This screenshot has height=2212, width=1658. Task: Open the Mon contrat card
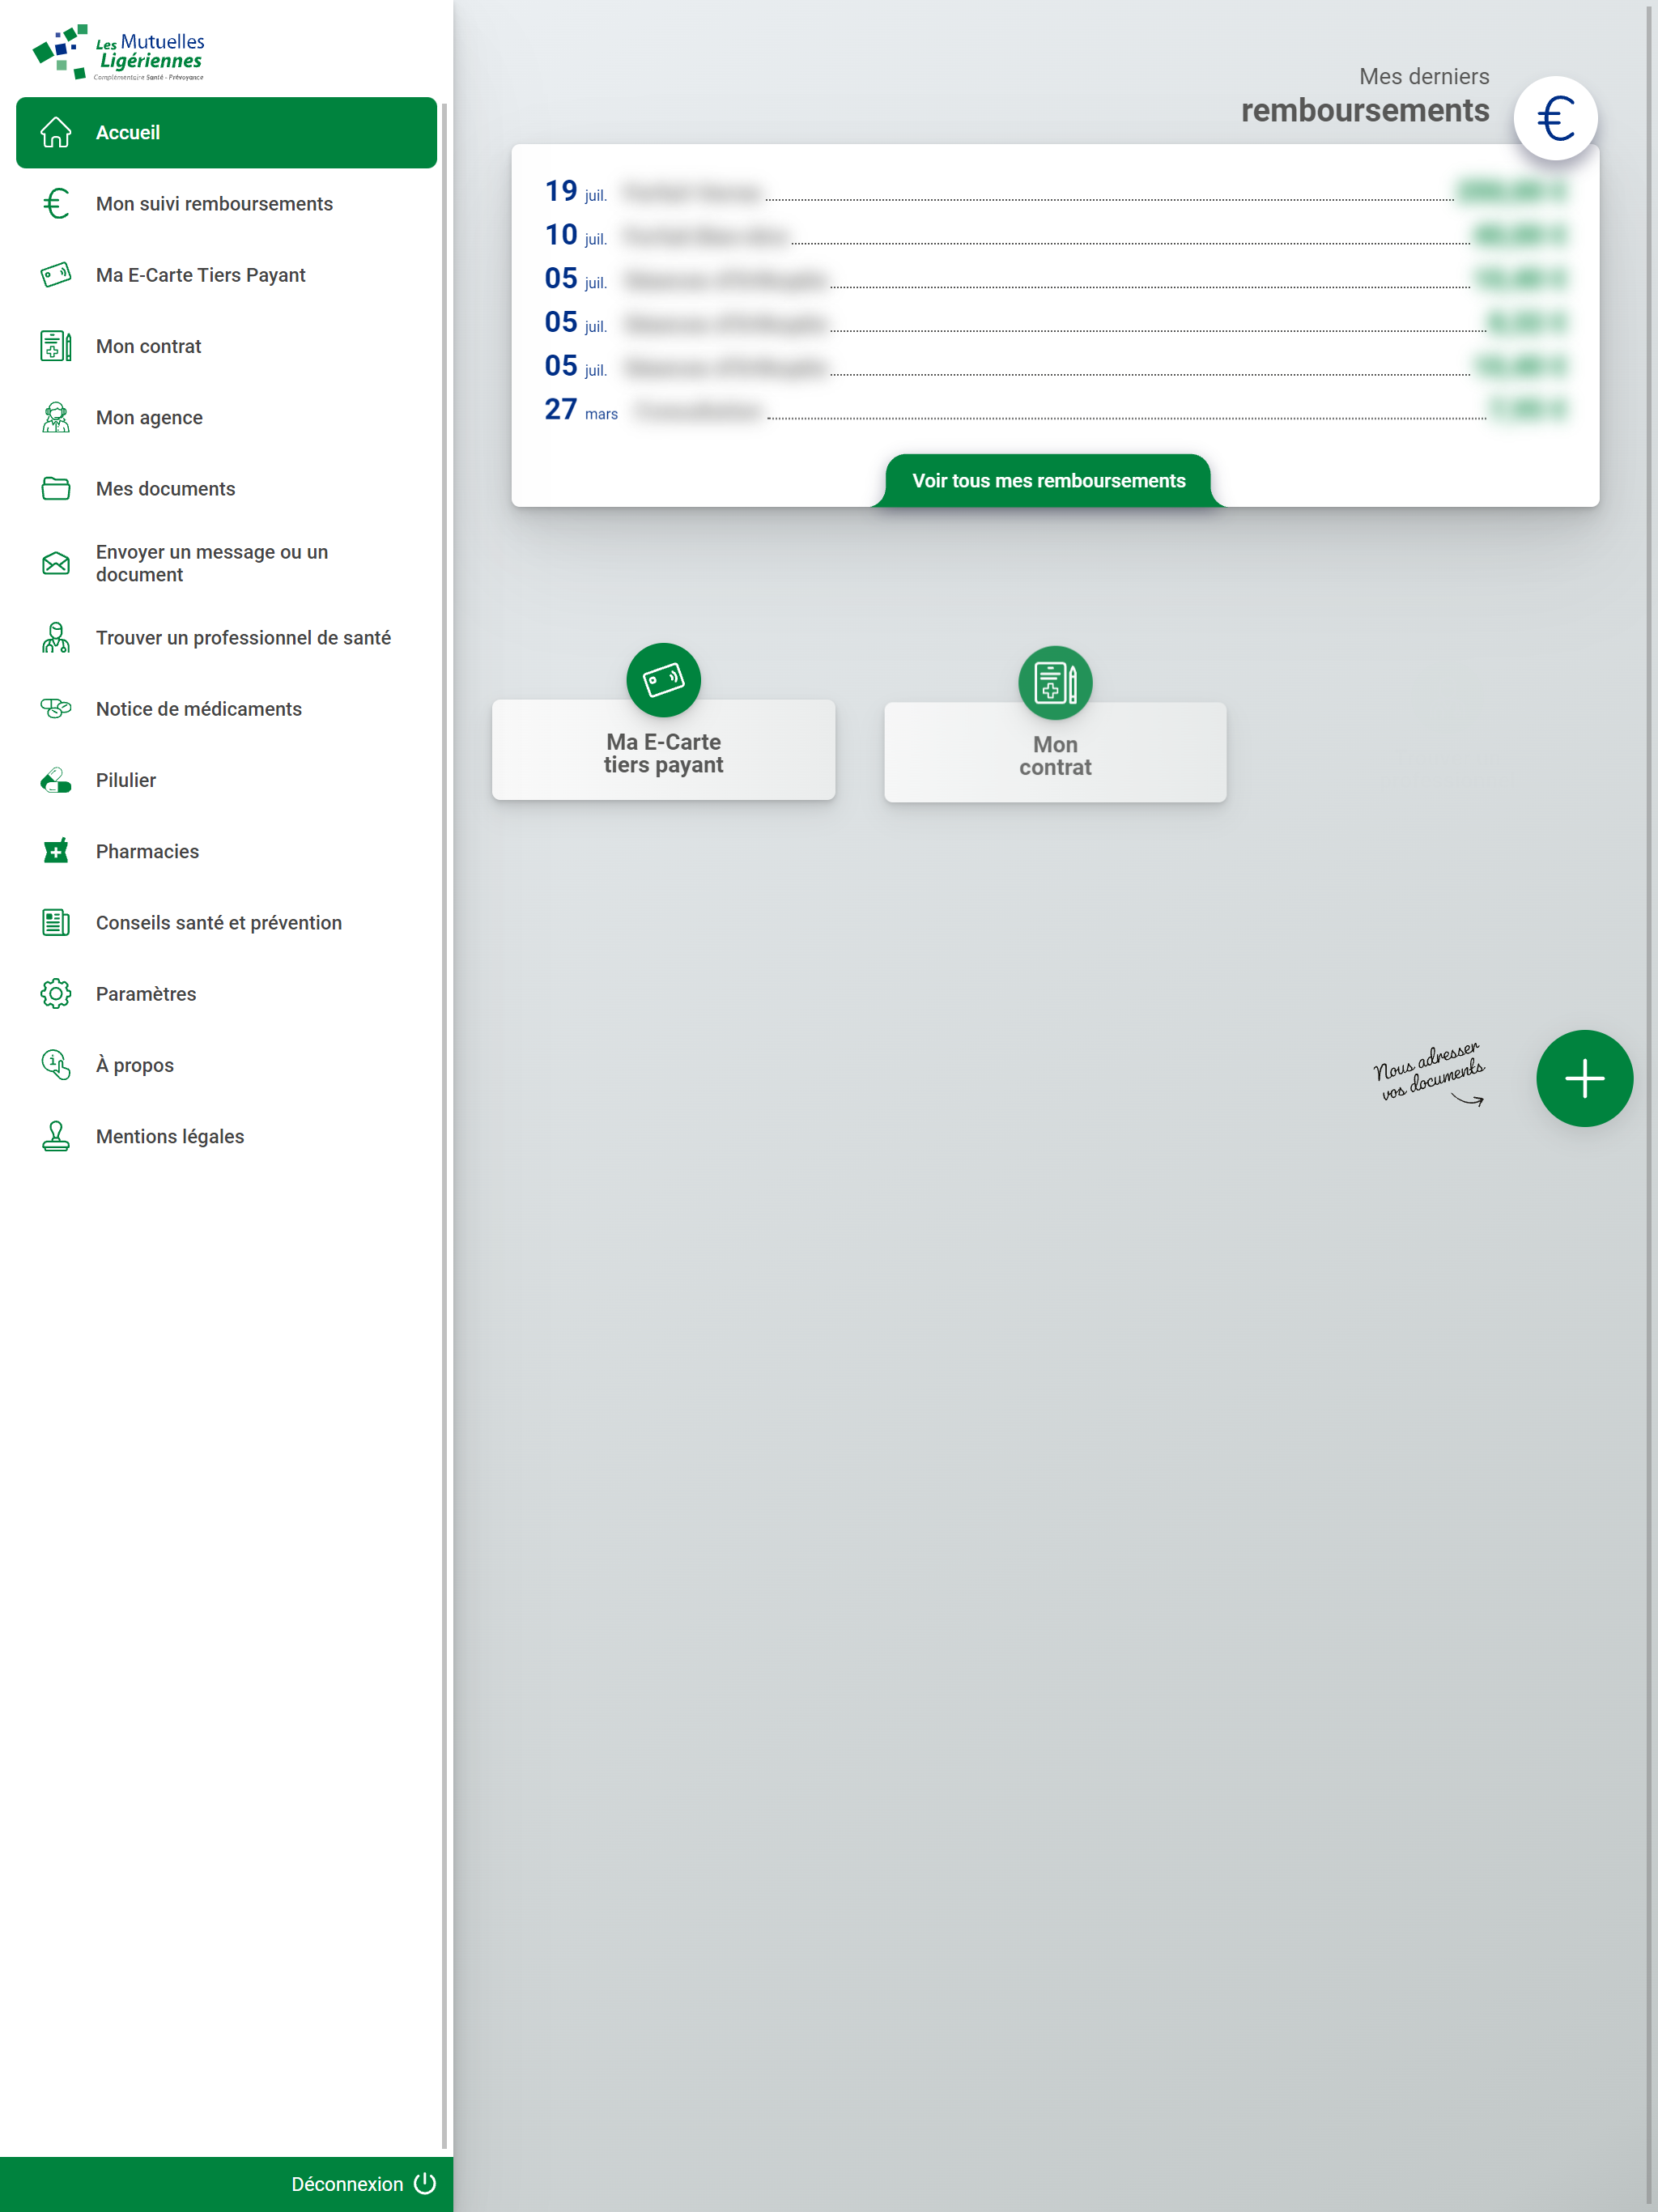tap(1055, 752)
